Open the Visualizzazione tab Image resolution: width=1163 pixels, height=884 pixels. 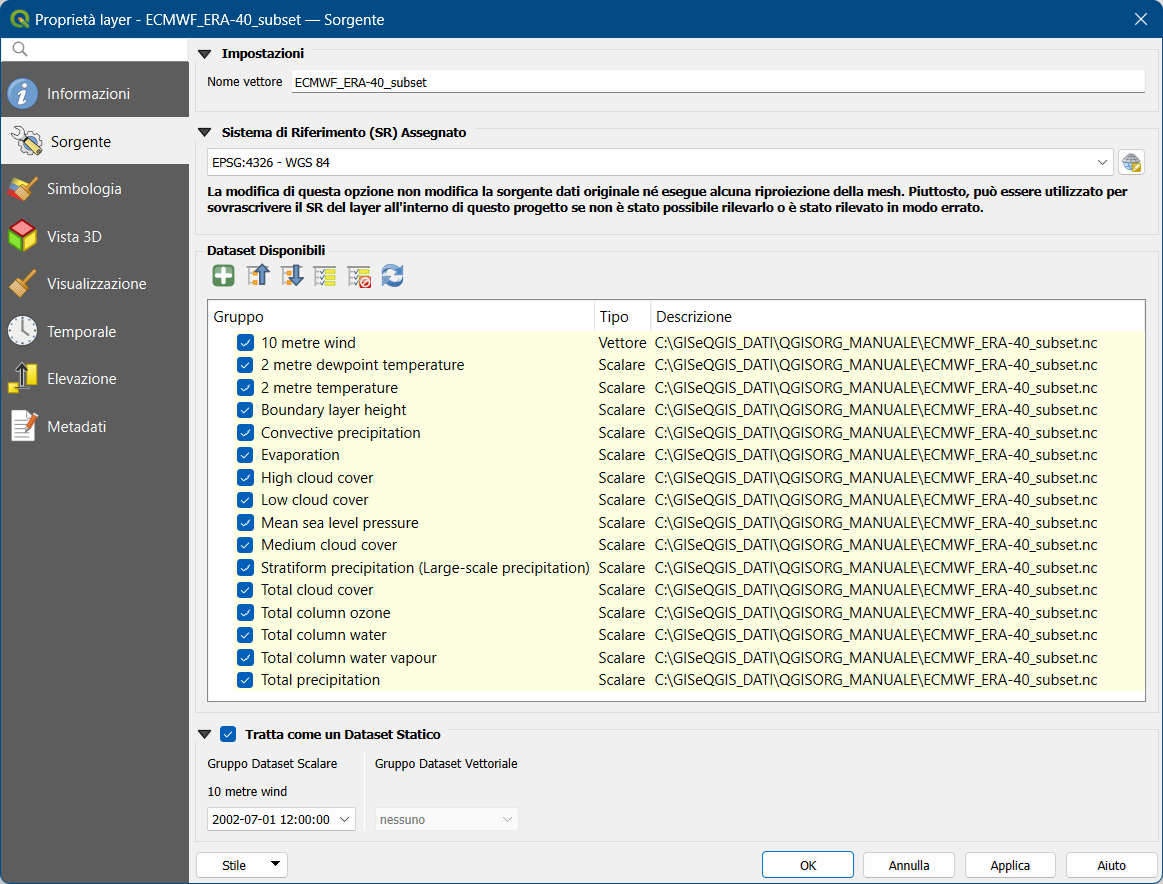(x=95, y=283)
